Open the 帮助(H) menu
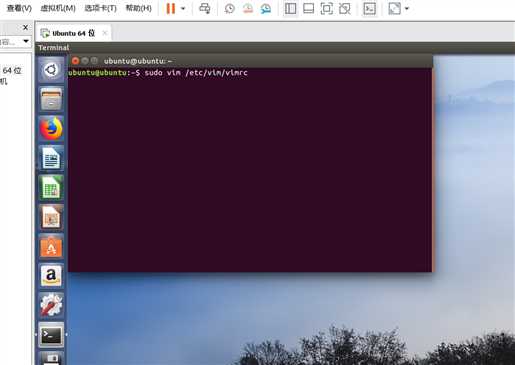The height and width of the screenshot is (365, 515). [138, 8]
